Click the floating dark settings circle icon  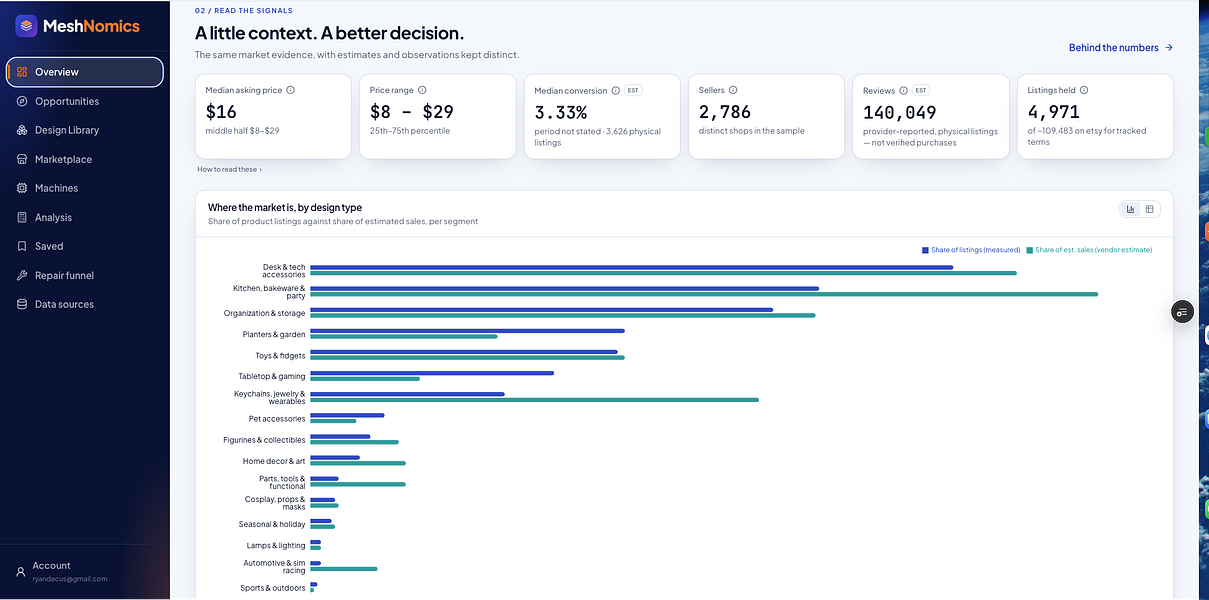pos(1182,312)
